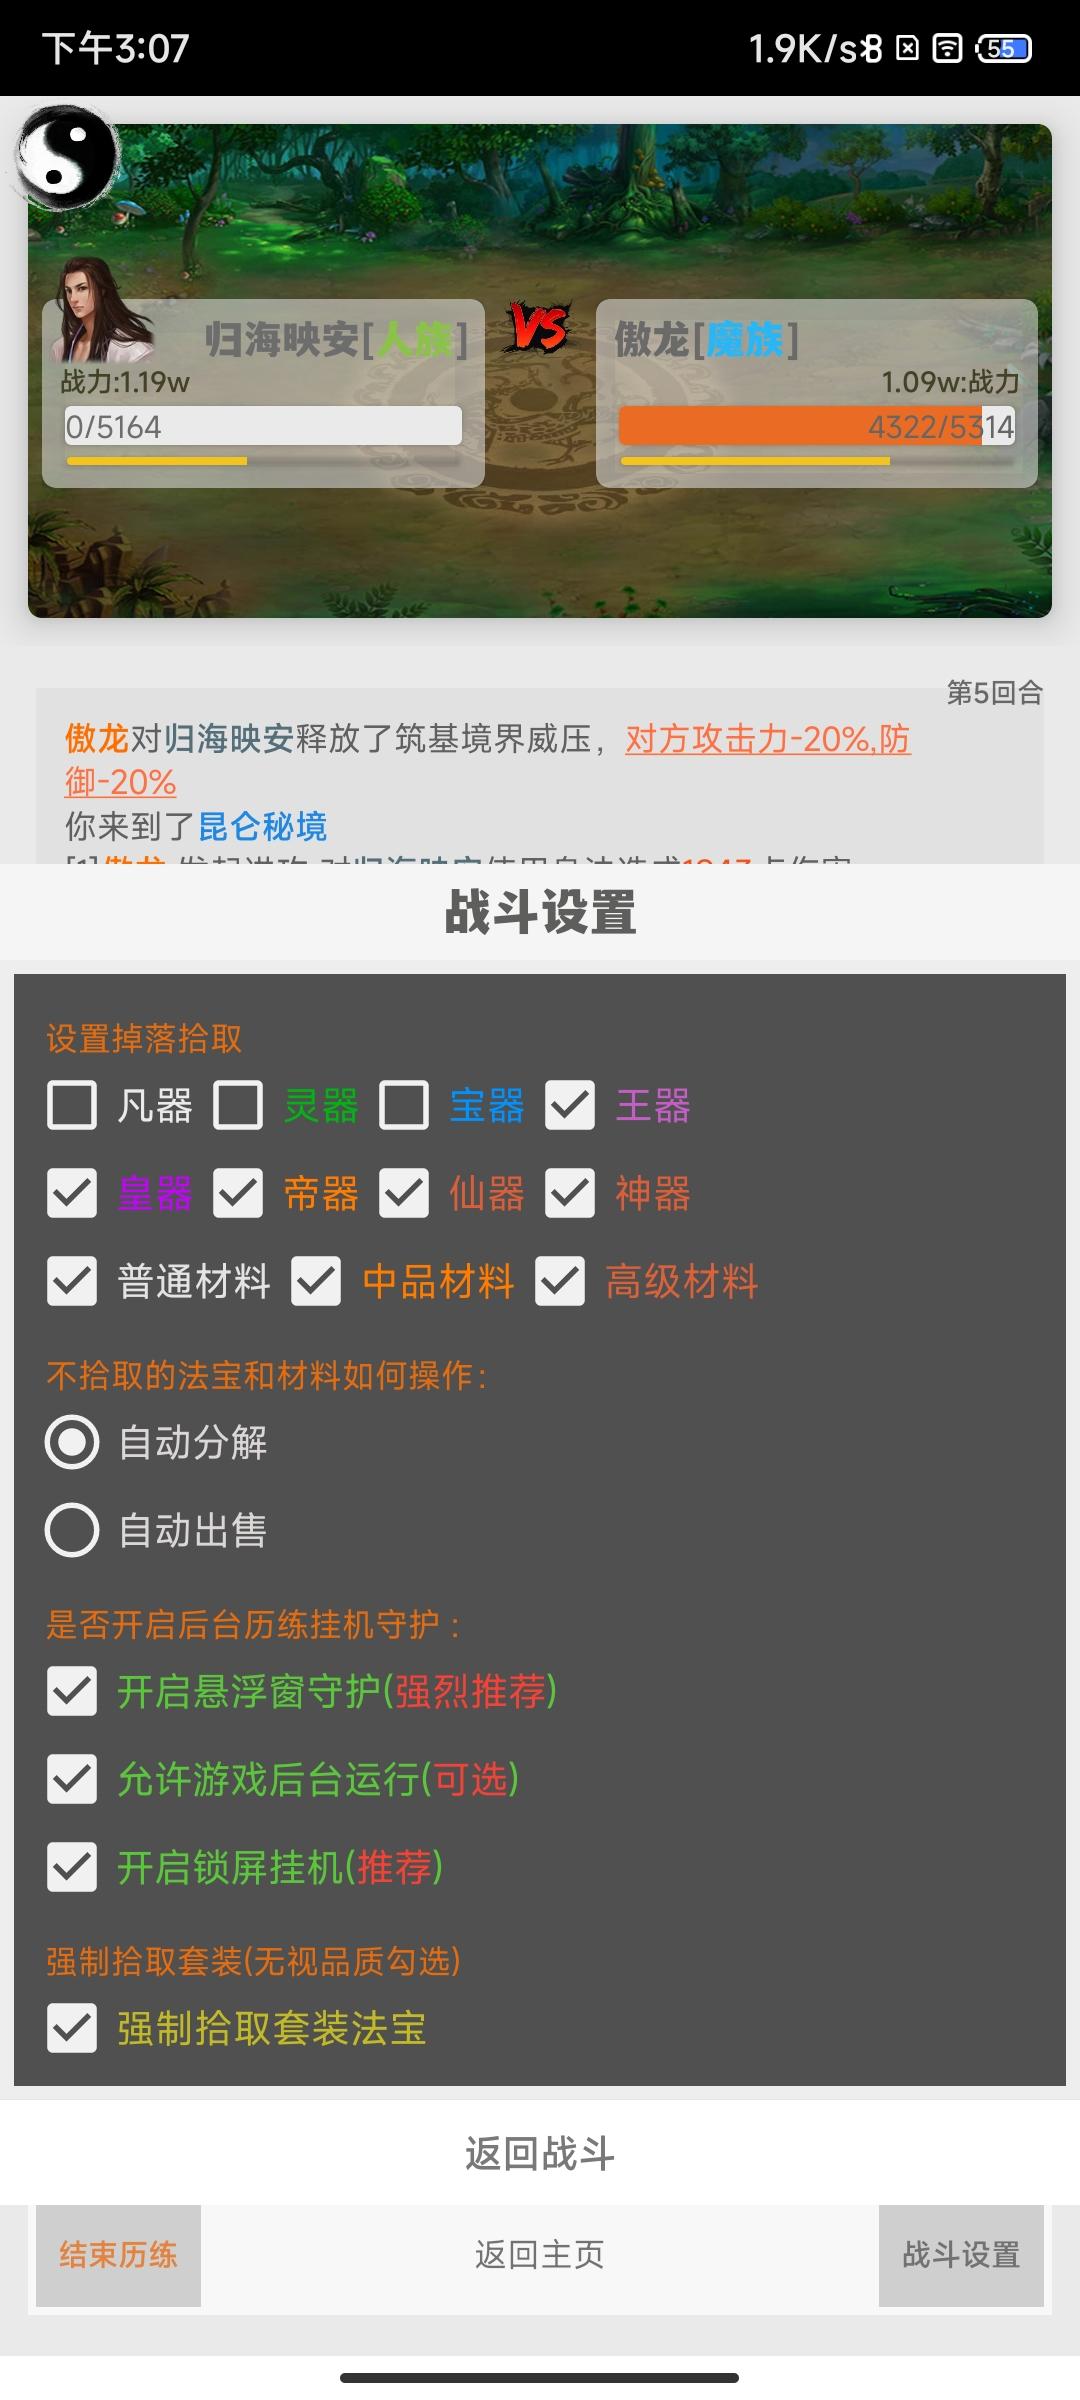
Task: Turn off 开启锁屏挂机 option
Action: [x=72, y=1867]
